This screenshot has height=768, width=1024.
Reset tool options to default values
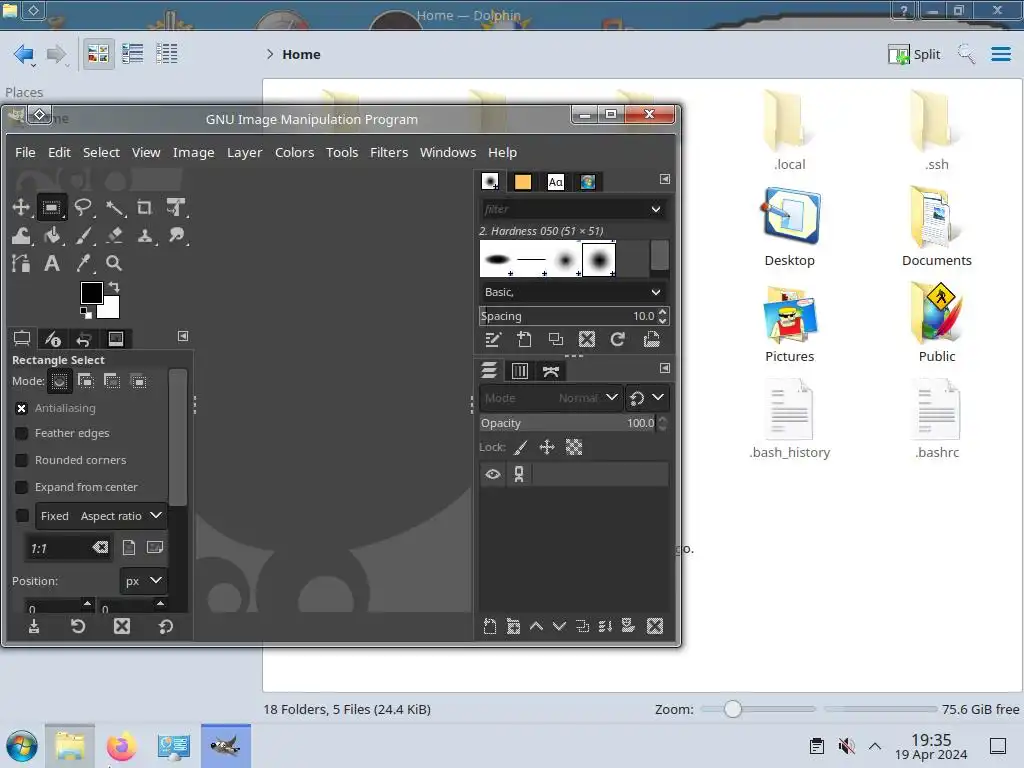(165, 627)
